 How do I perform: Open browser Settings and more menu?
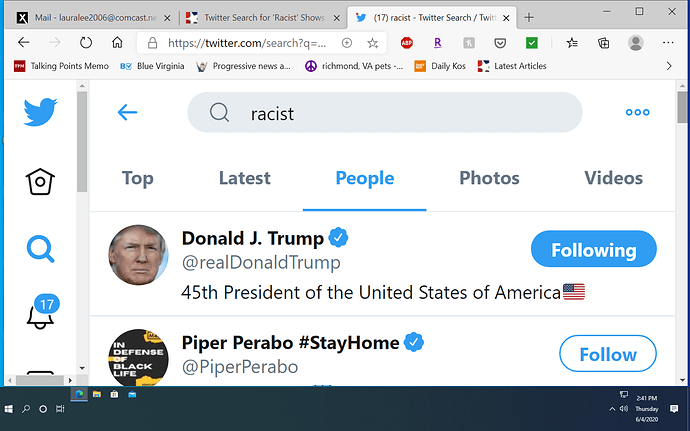[x=668, y=43]
